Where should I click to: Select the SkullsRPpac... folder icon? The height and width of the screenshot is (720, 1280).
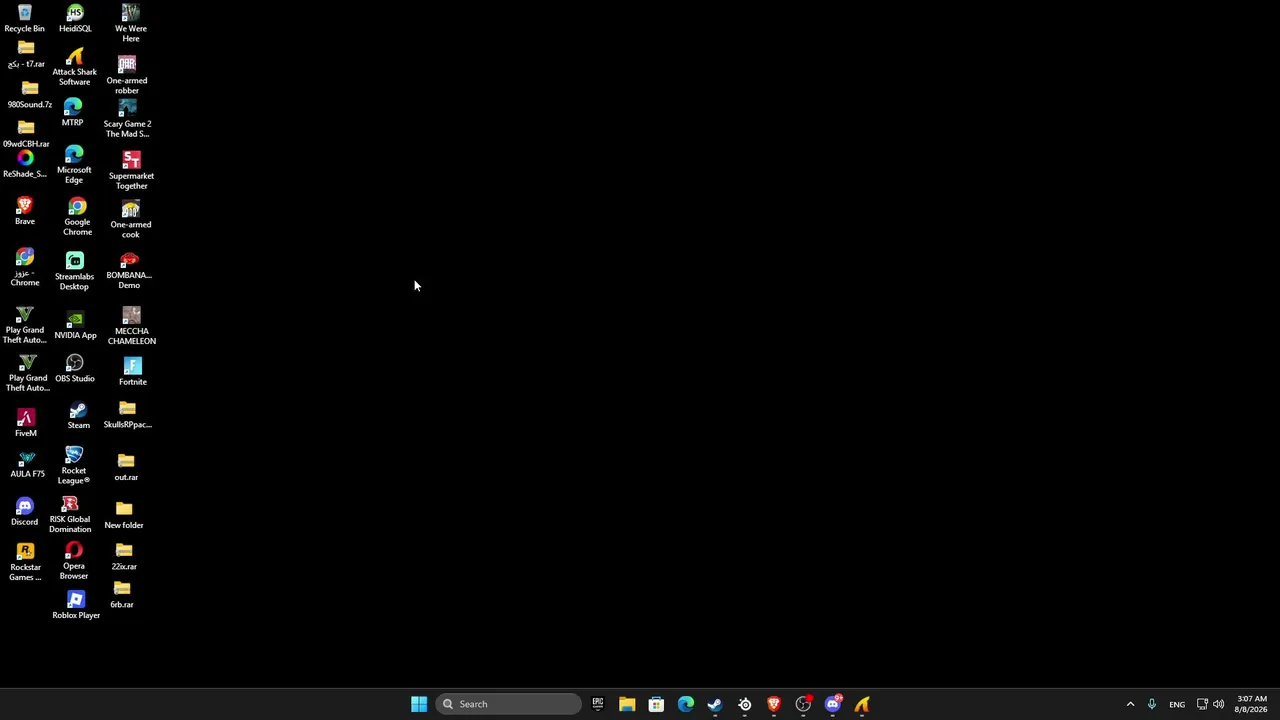pos(127,415)
